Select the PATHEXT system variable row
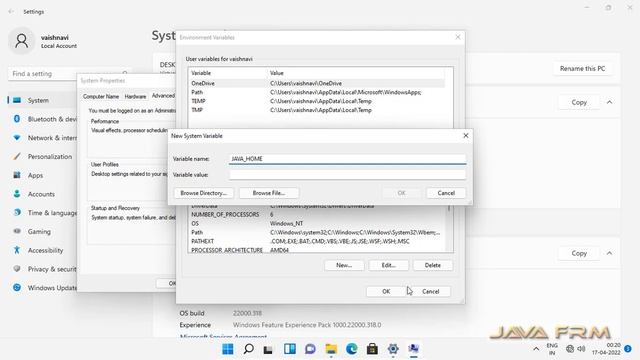 pyautogui.click(x=317, y=242)
